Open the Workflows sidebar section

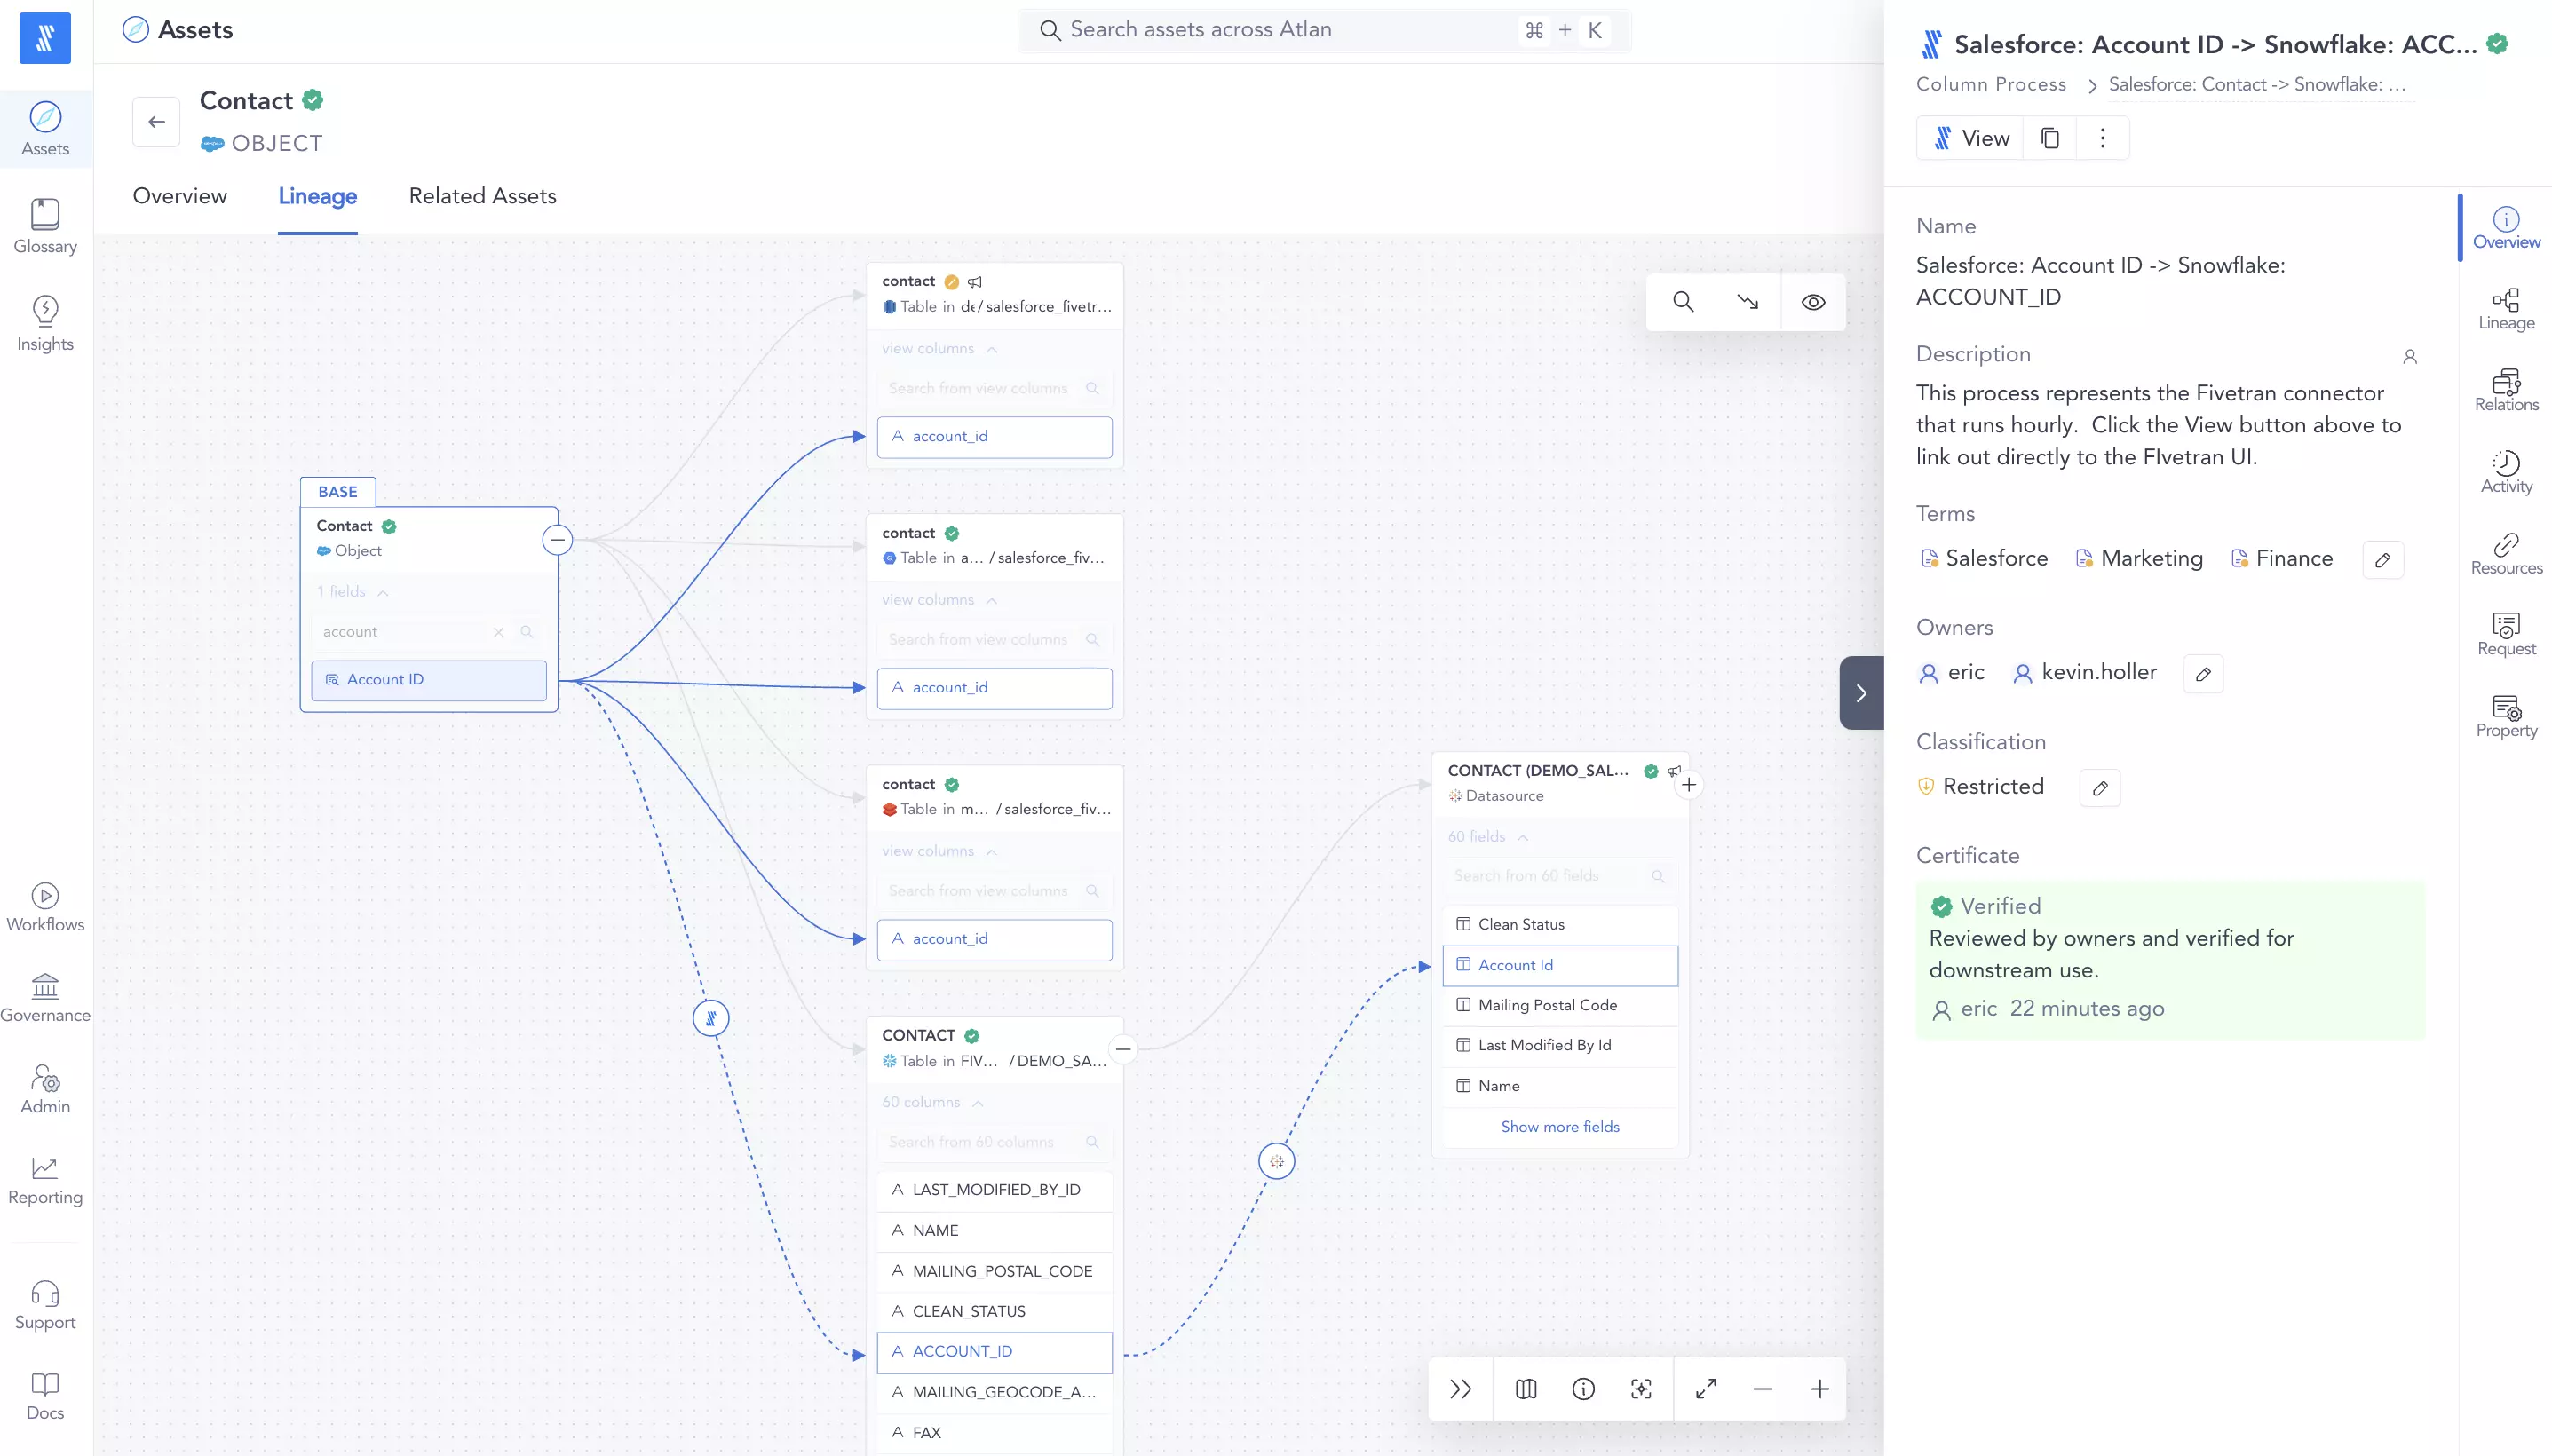pos(45,908)
